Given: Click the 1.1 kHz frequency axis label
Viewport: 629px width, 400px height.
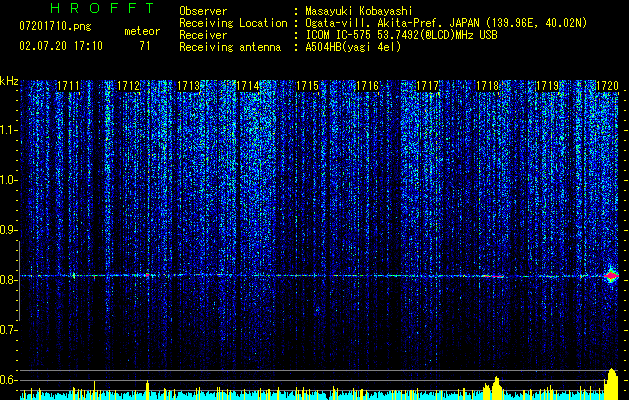Looking at the screenshot, I should click(9, 130).
